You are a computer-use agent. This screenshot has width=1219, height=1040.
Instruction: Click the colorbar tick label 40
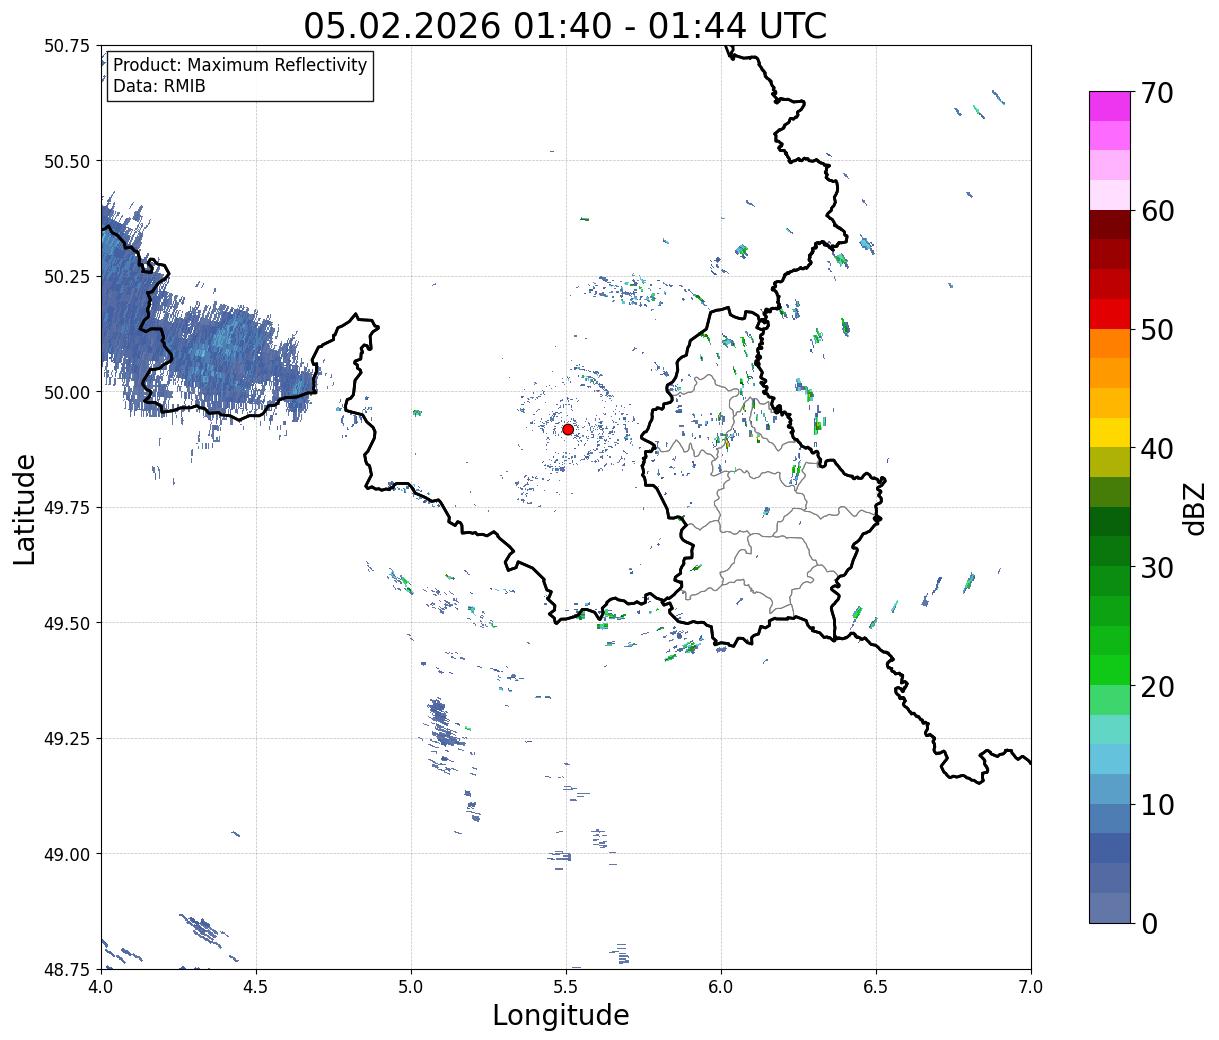(1157, 449)
